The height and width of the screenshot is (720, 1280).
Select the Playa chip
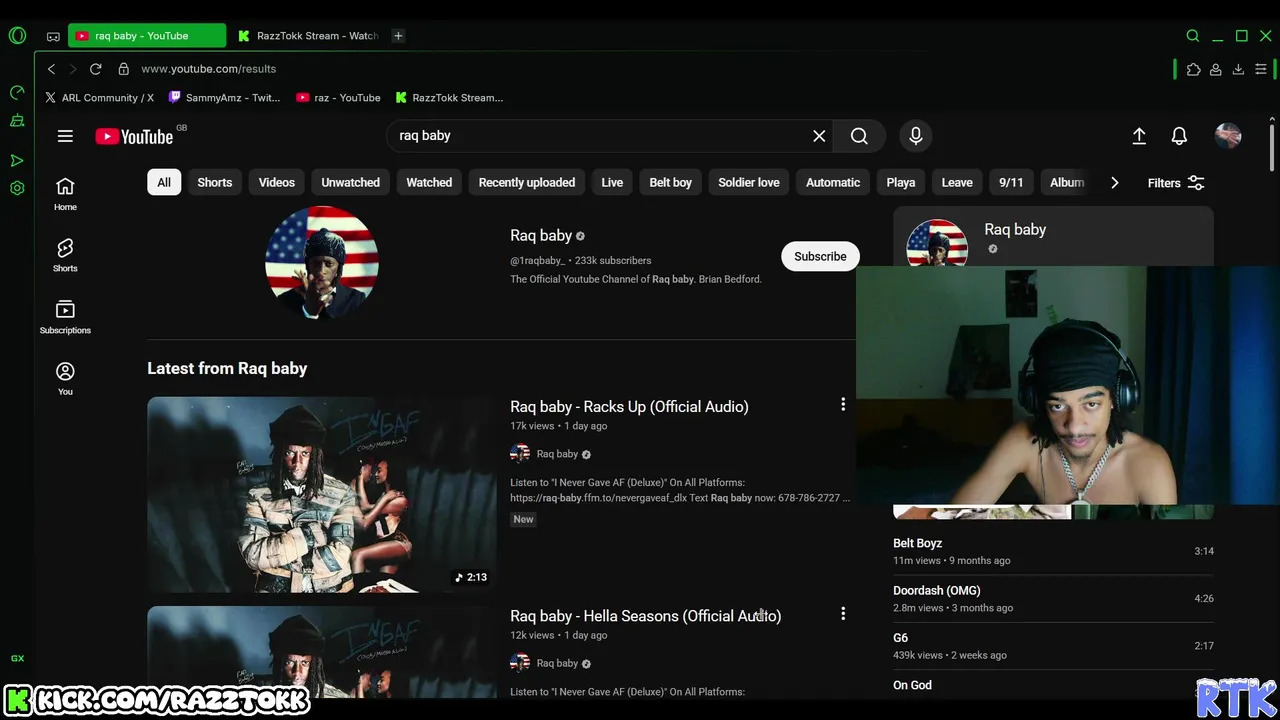(901, 182)
